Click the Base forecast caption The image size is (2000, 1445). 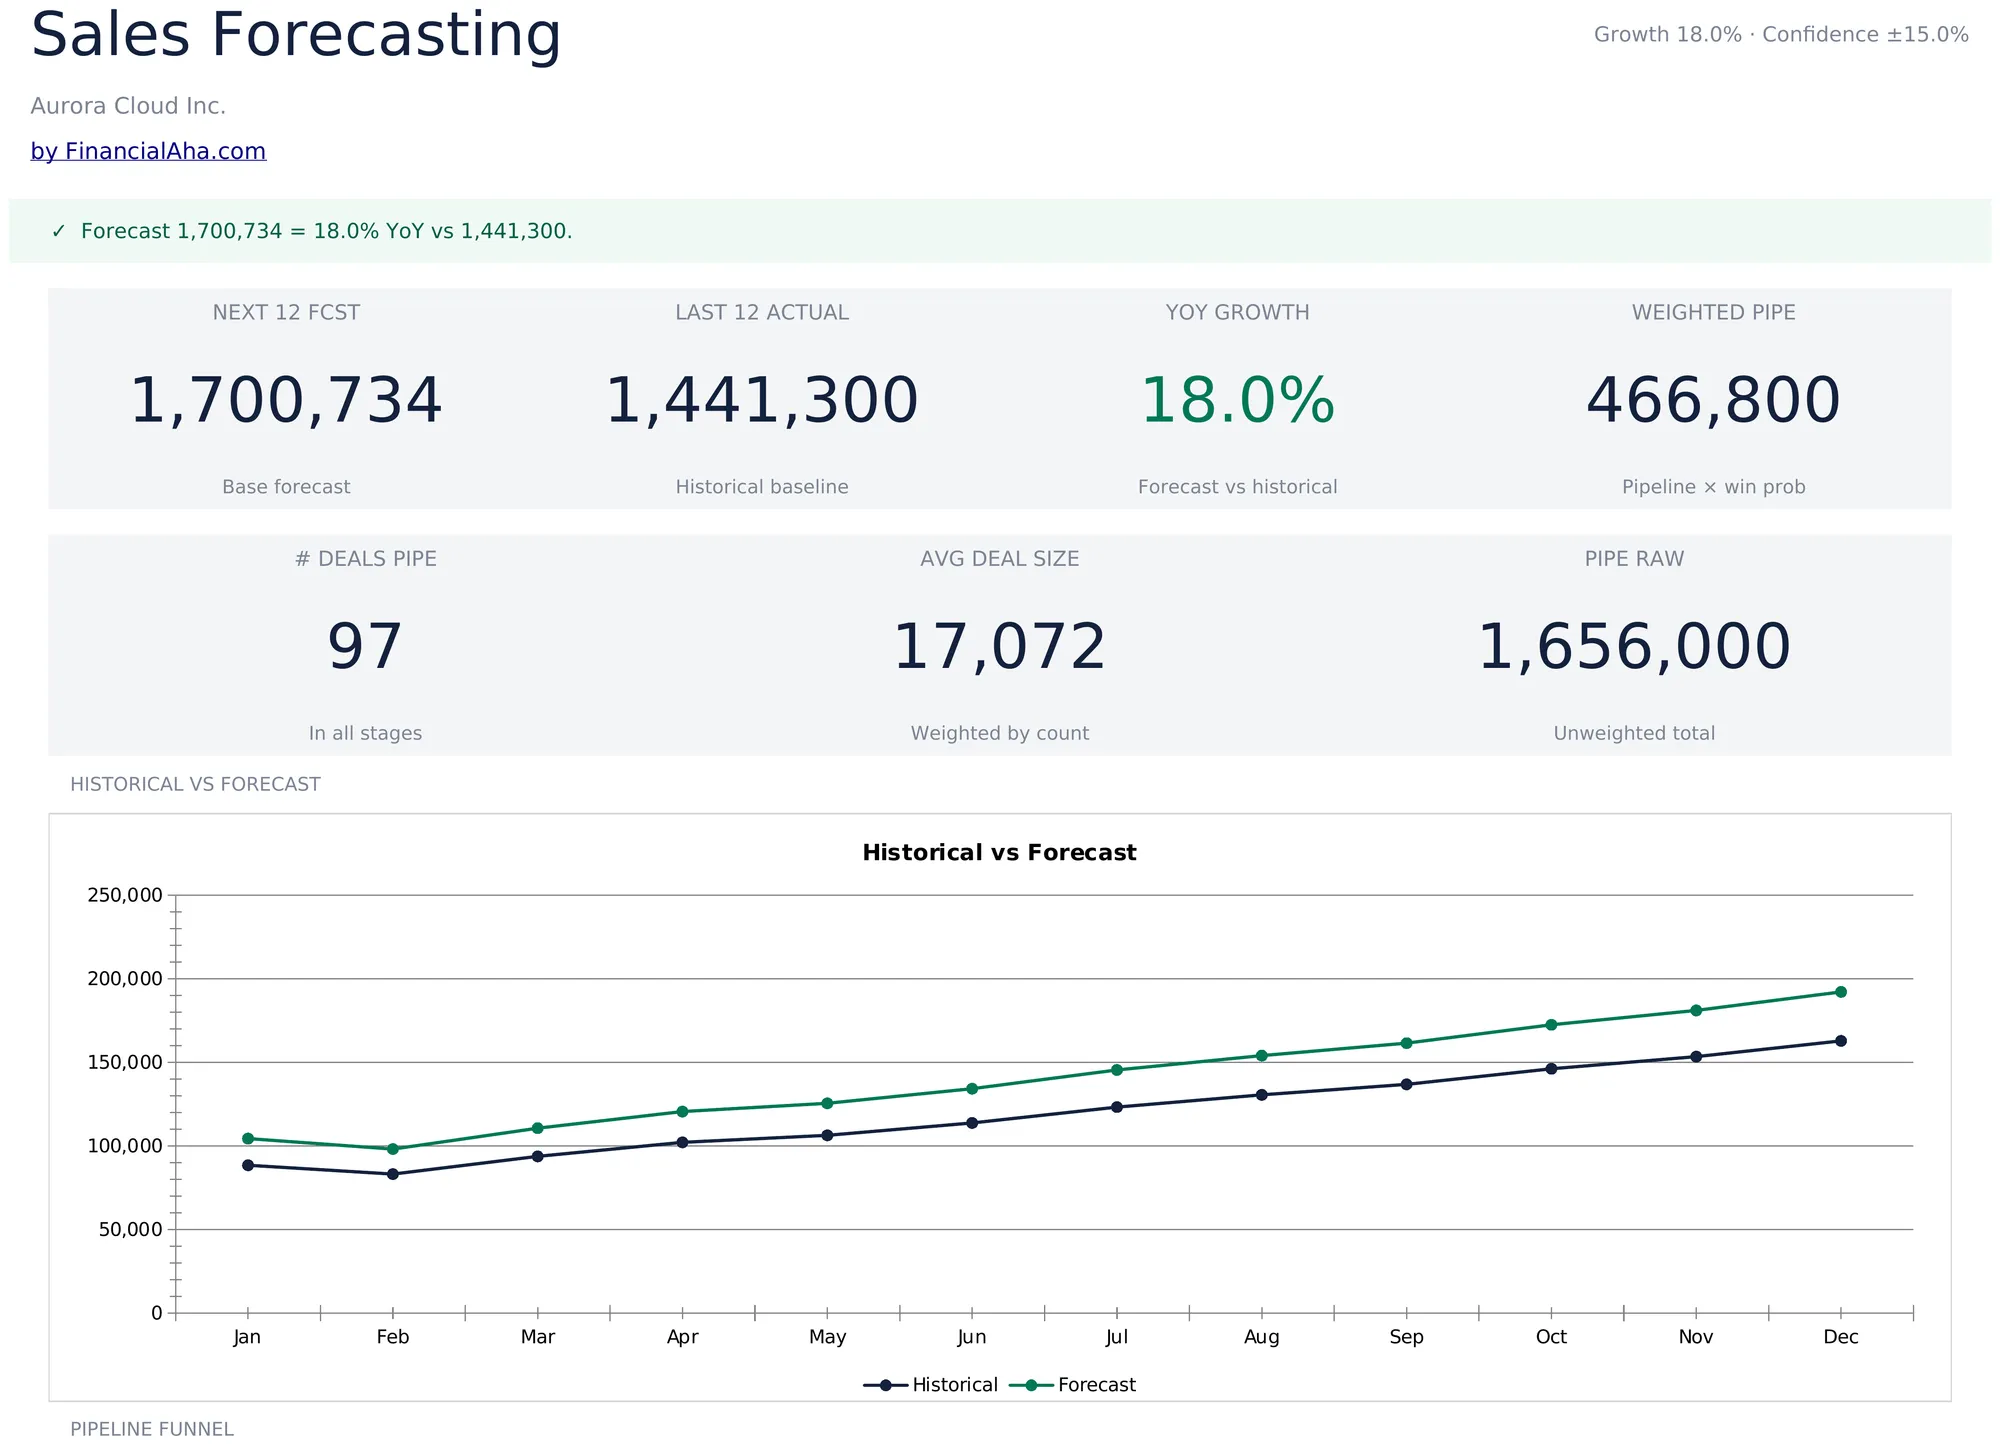286,487
